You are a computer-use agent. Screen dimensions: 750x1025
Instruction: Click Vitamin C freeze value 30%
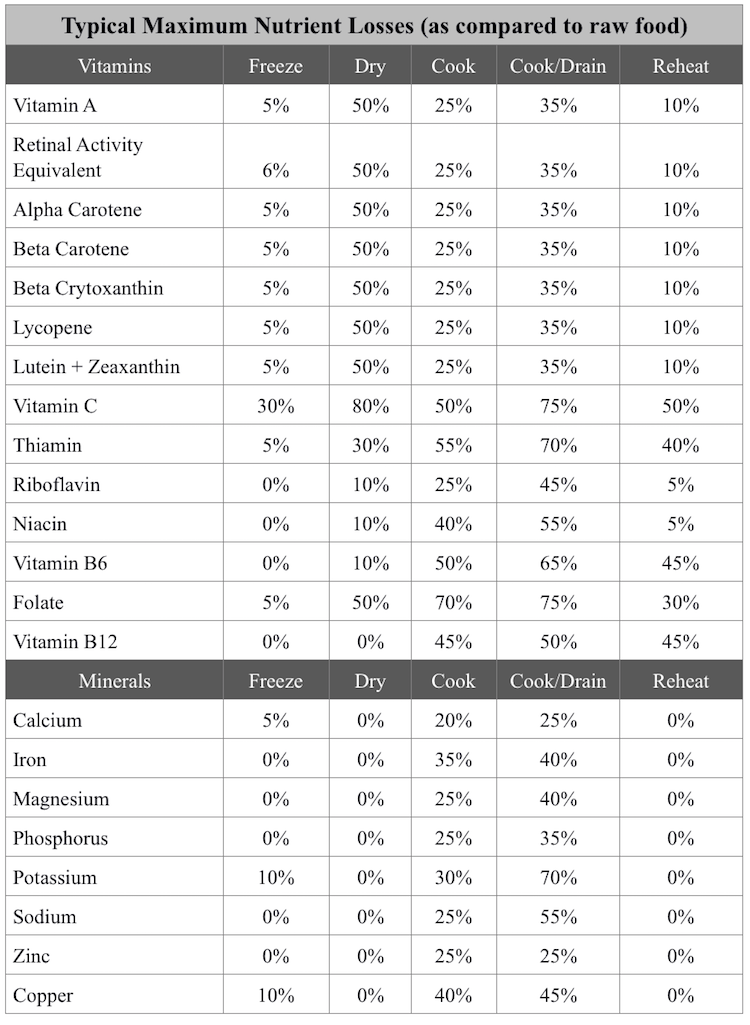(x=275, y=406)
